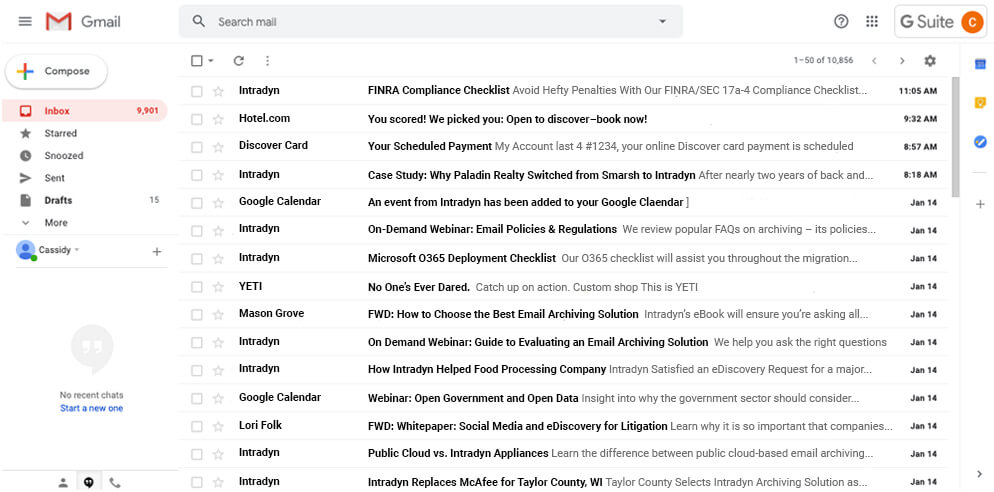The image size is (994, 492).
Task: Click the Compose button
Action: pos(56,71)
